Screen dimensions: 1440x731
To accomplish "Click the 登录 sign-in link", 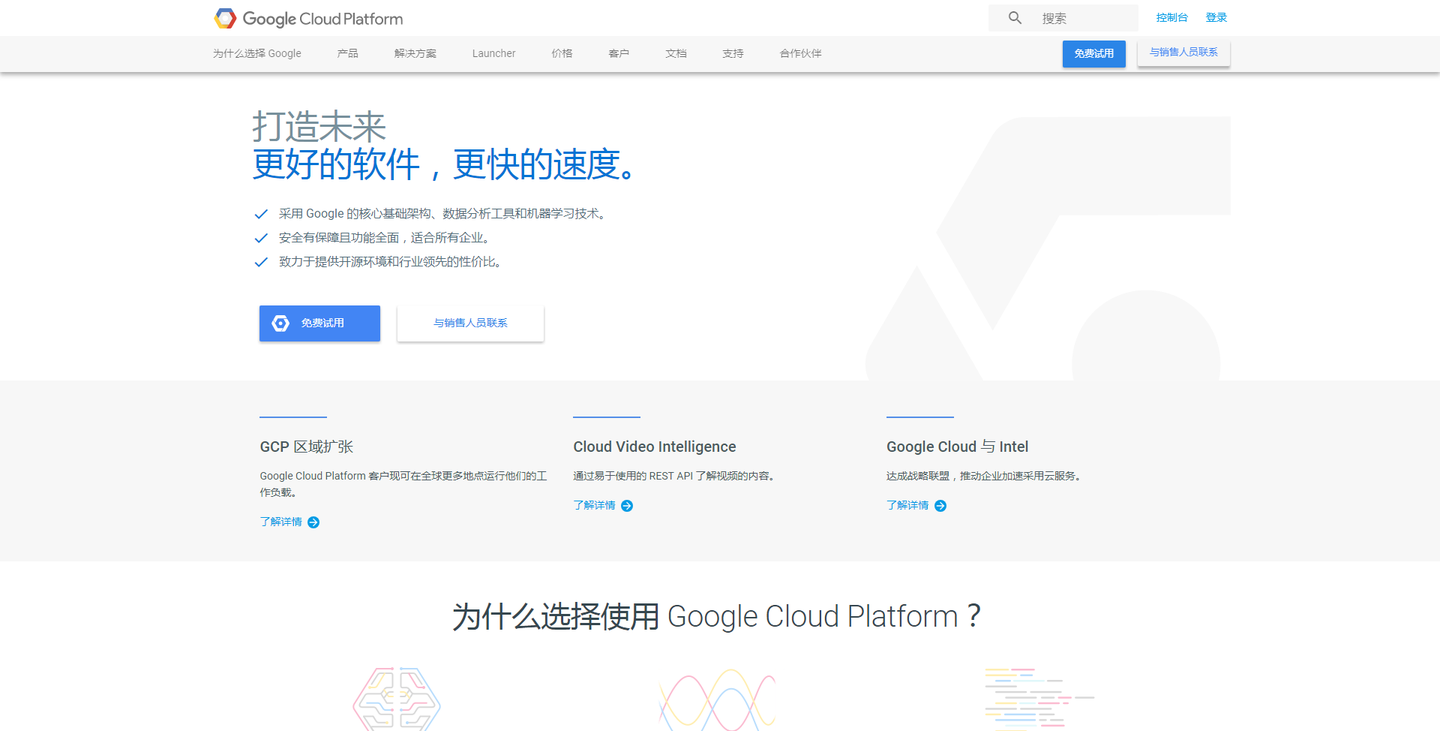I will click(1216, 18).
